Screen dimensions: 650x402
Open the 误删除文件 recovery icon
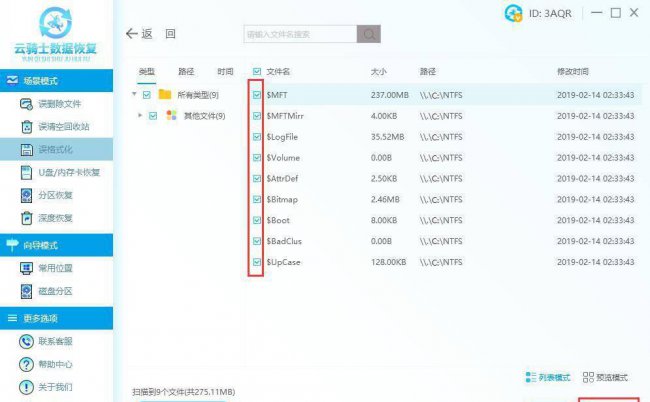pos(27,104)
